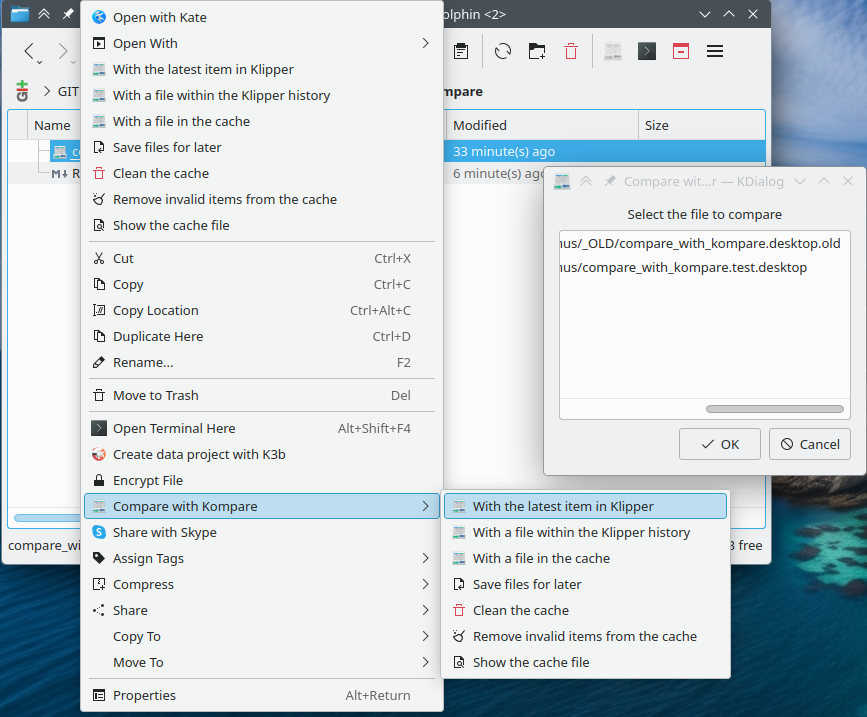The image size is (867, 717).
Task: Choose Copy Location entry
Action: [x=262, y=311]
